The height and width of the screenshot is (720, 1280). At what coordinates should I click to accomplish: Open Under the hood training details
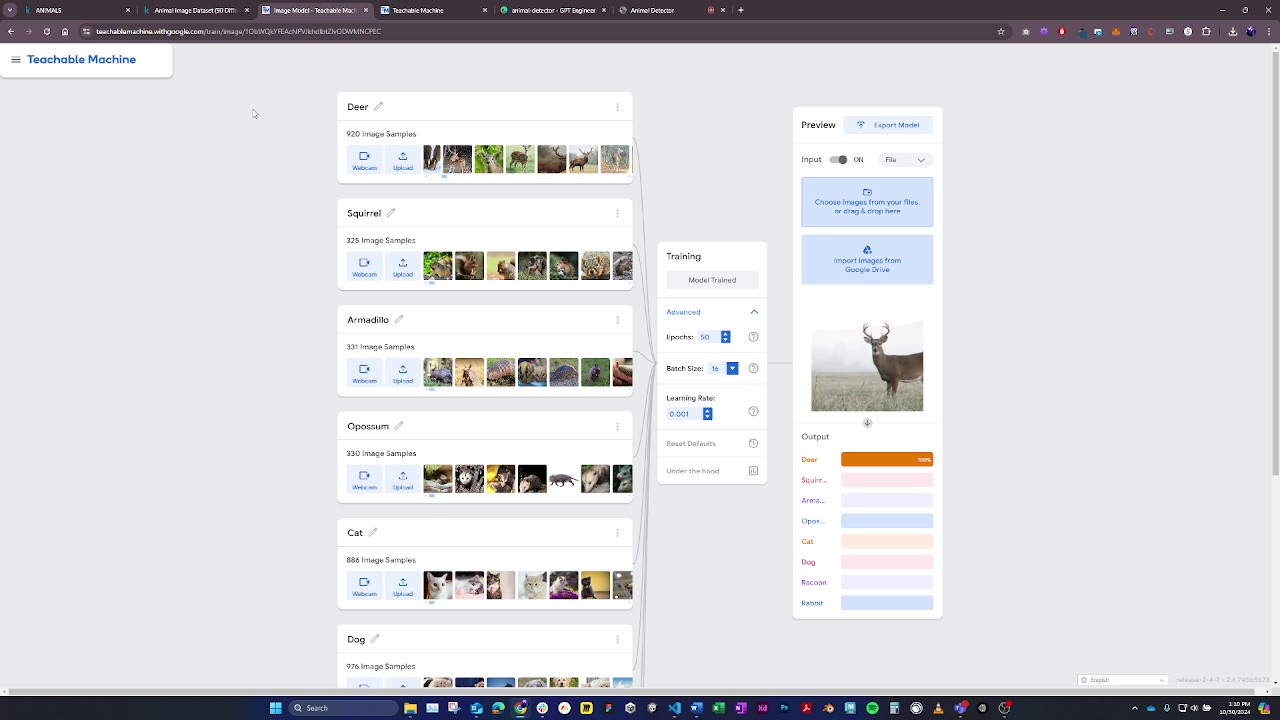click(x=712, y=471)
